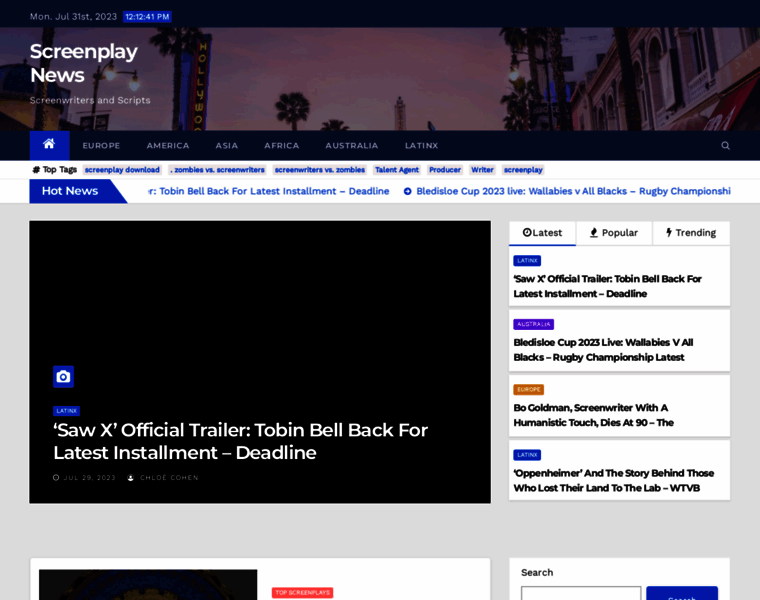The height and width of the screenshot is (600, 760).
Task: Go to the Home icon in navigation
Action: [49, 145]
